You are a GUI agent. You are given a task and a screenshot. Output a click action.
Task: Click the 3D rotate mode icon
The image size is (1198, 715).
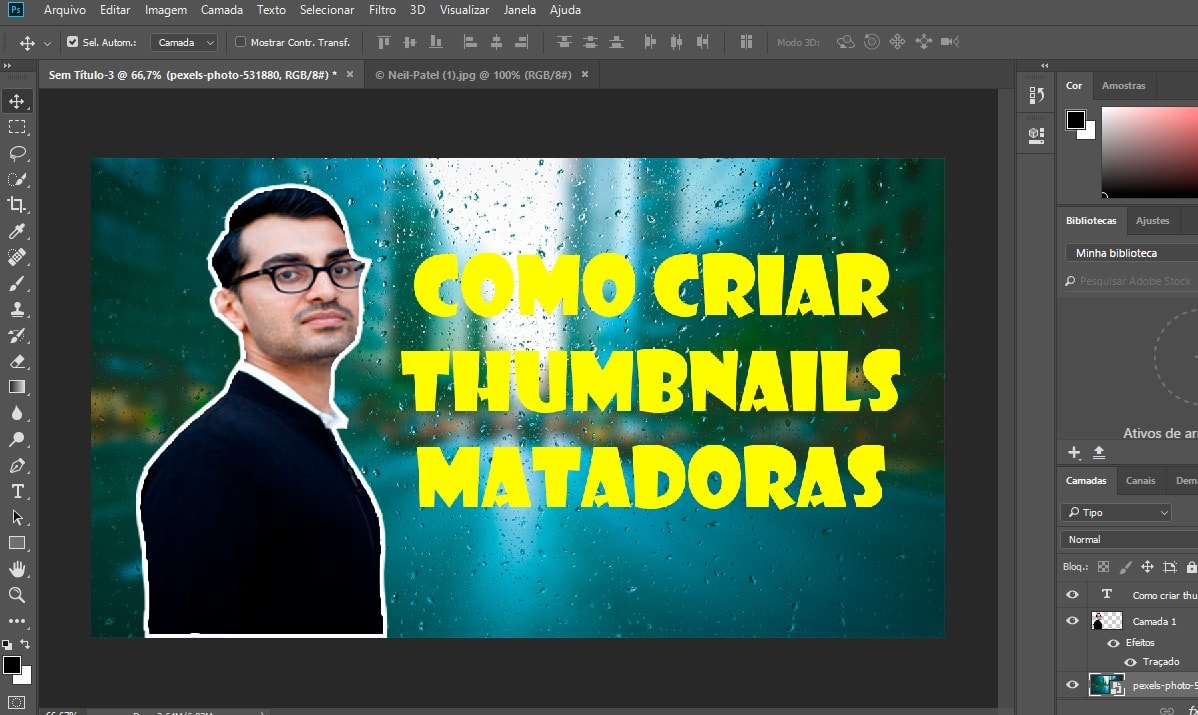846,42
